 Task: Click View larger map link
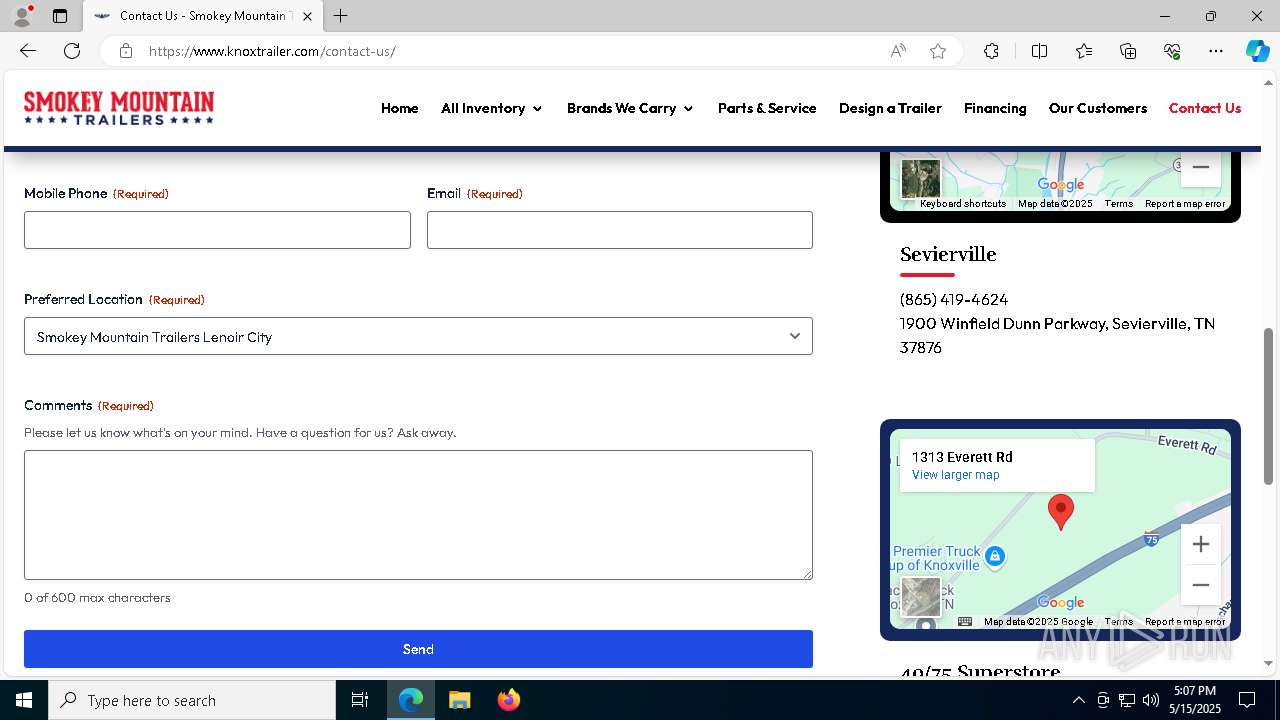tap(955, 475)
